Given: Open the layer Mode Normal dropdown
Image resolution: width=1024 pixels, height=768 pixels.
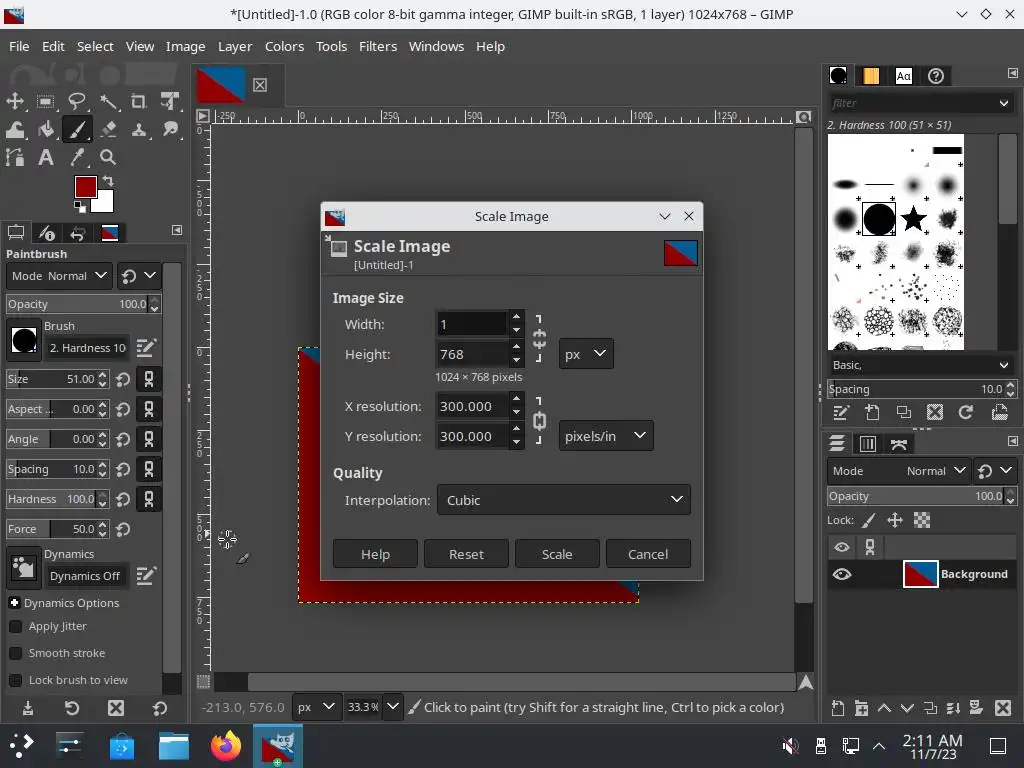Looking at the screenshot, I should pos(899,471).
